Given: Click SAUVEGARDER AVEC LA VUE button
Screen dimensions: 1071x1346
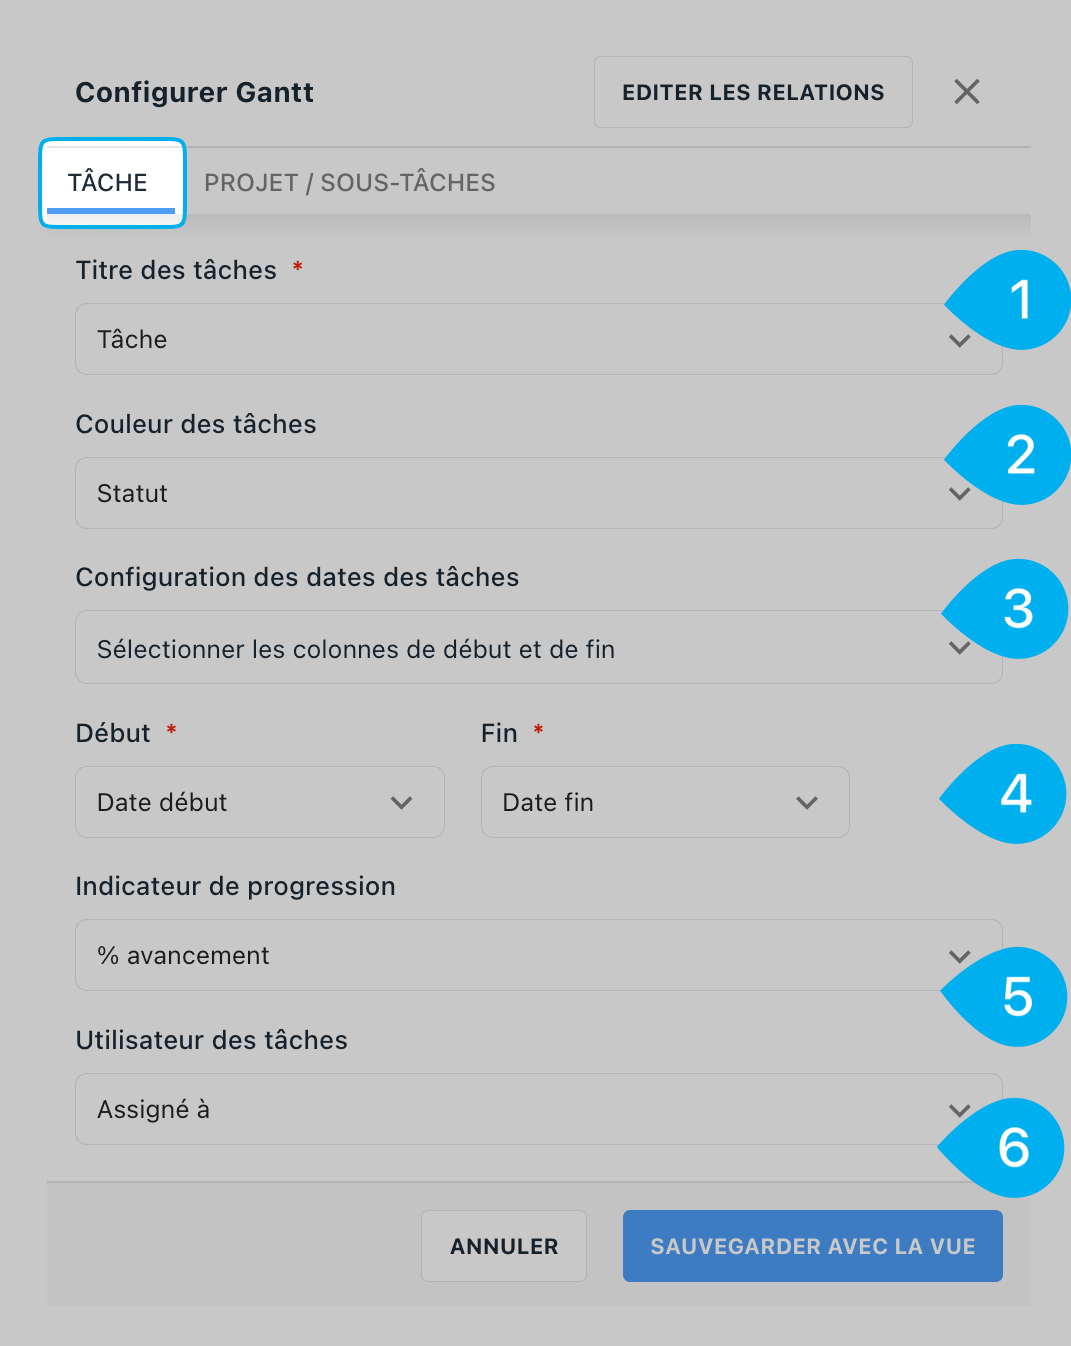Looking at the screenshot, I should tap(813, 1246).
